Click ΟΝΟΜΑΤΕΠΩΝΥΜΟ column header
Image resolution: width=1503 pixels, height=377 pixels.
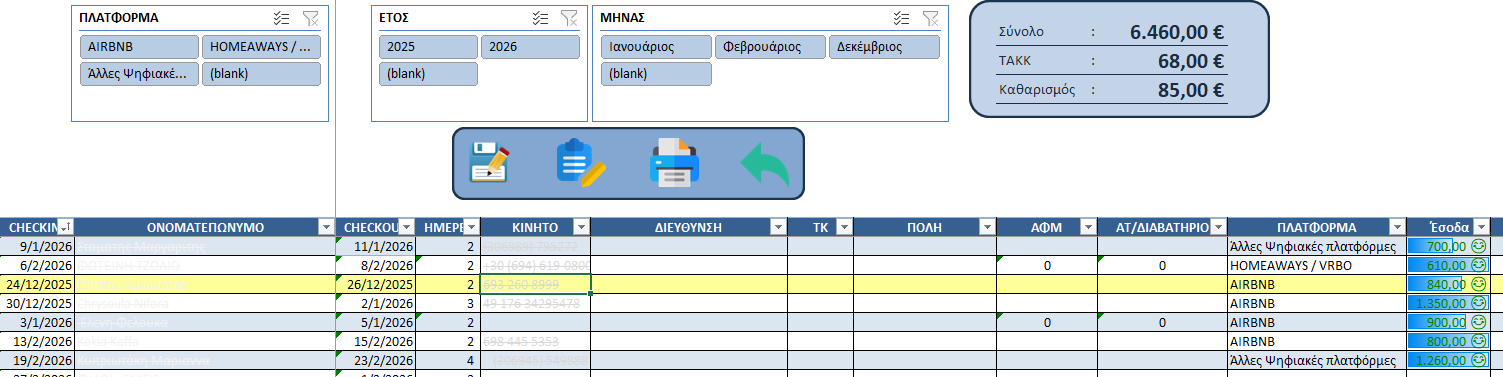pyautogui.click(x=204, y=227)
